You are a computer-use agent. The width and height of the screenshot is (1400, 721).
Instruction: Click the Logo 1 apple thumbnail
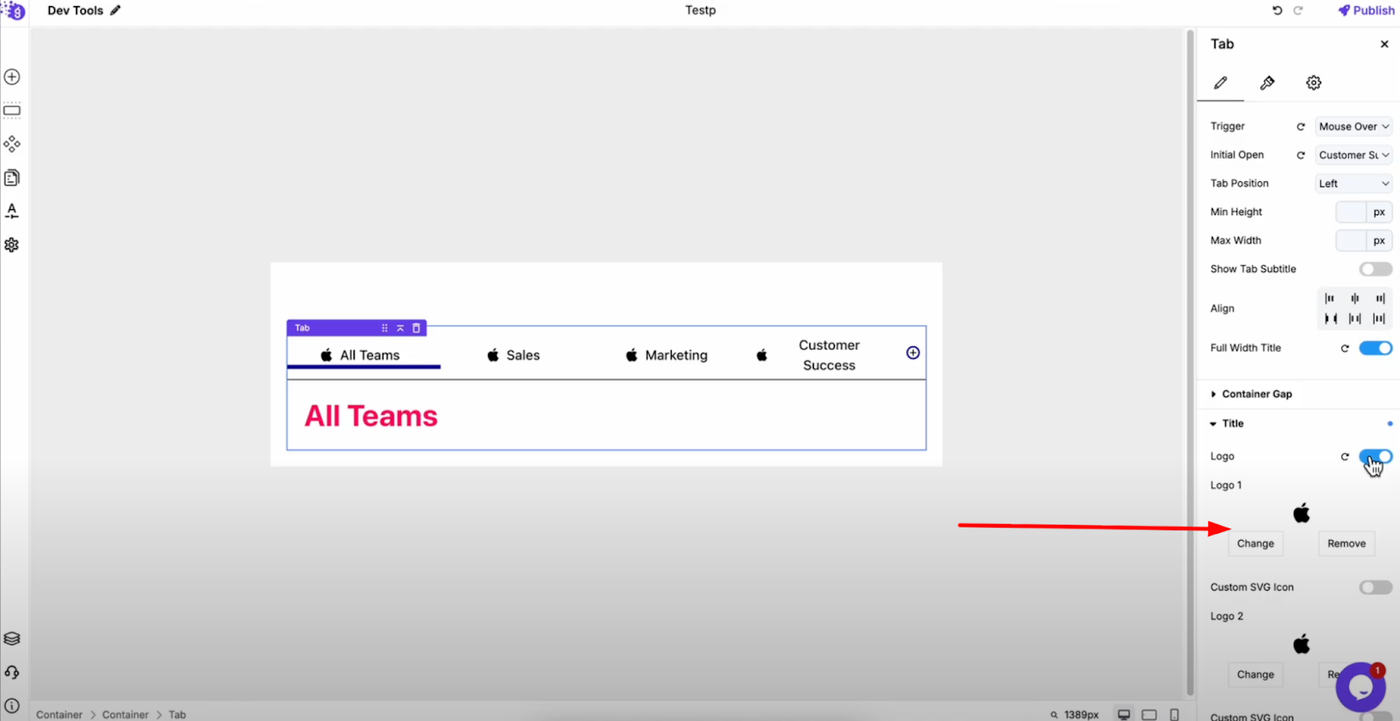tap(1301, 514)
